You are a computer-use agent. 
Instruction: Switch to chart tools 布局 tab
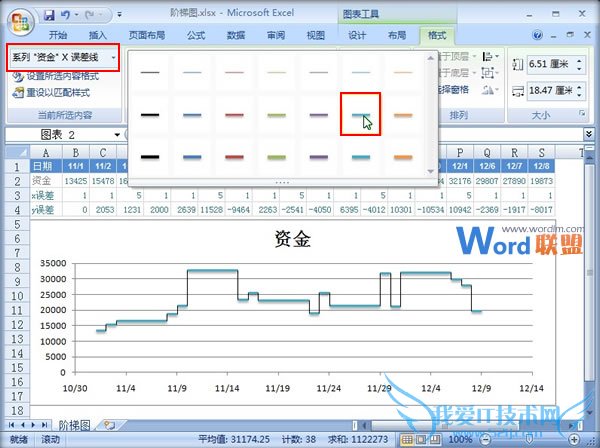[397, 35]
